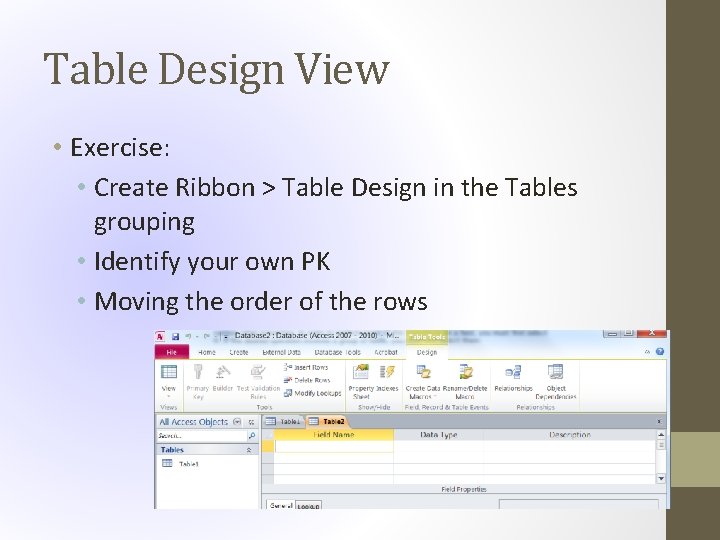Expand the View button dropdown arrow
Image resolution: width=720 pixels, height=540 pixels.
tap(169, 396)
